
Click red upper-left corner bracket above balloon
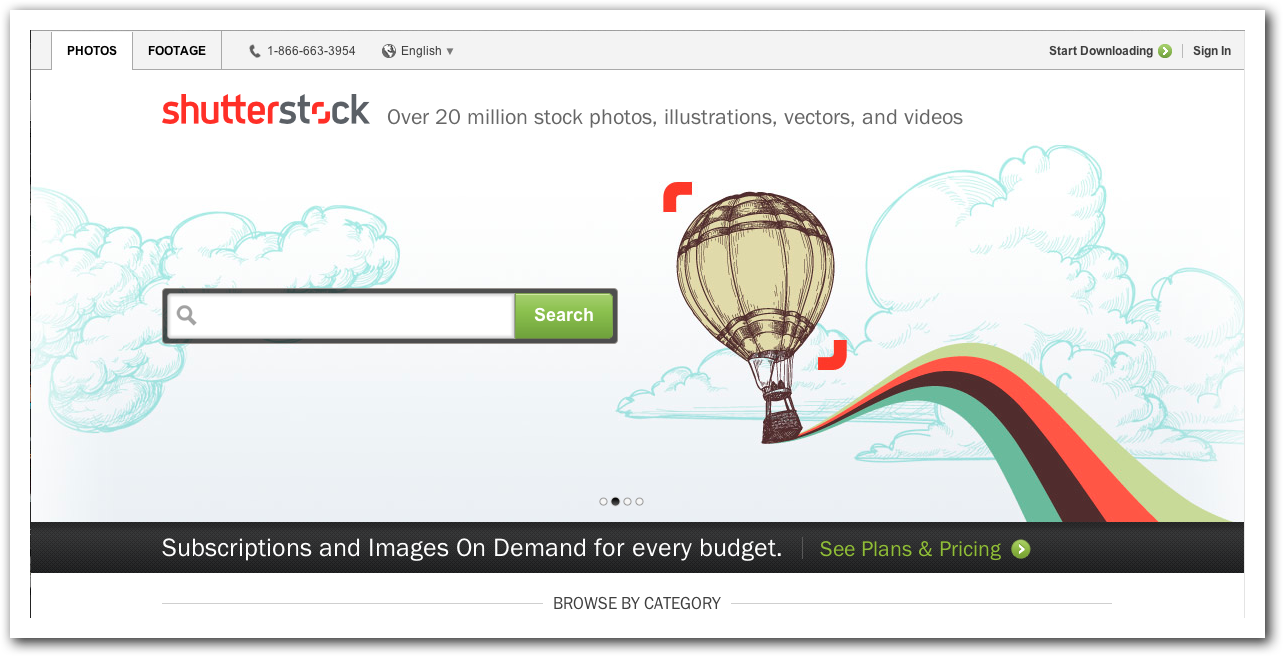pyautogui.click(x=677, y=197)
